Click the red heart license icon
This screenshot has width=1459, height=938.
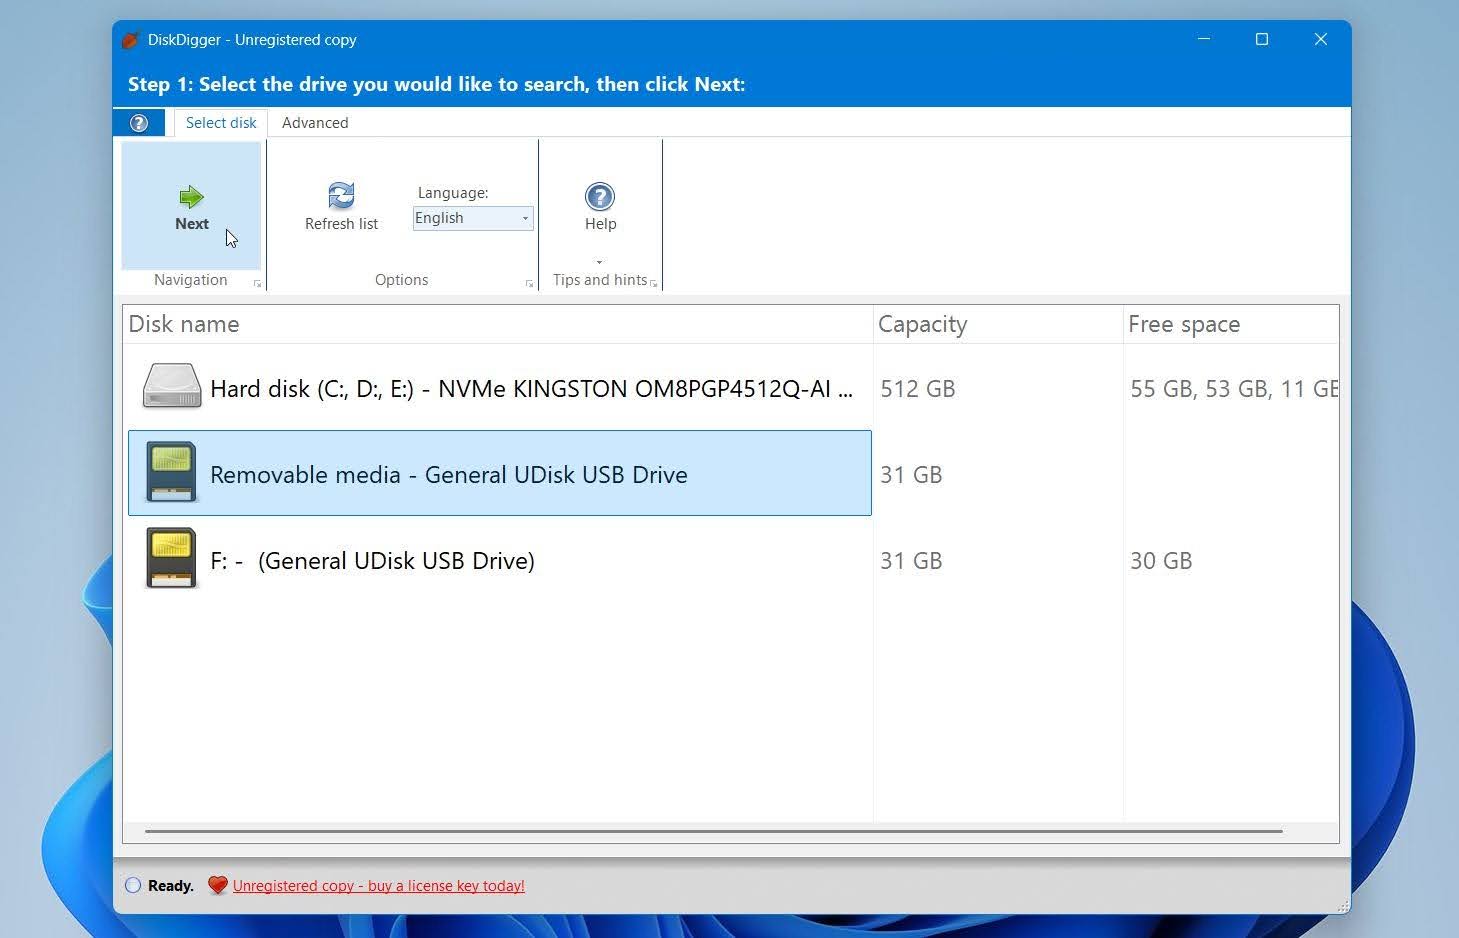[217, 885]
